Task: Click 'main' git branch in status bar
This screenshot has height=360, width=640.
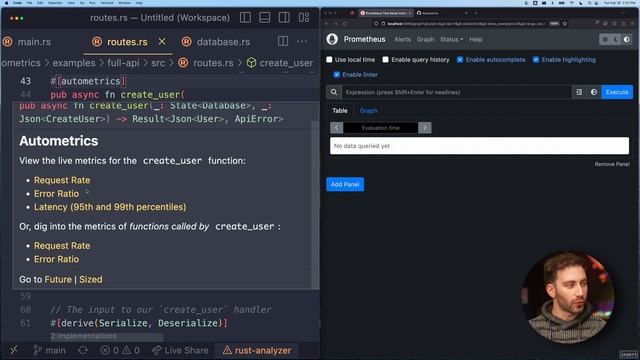Action: coord(49,350)
